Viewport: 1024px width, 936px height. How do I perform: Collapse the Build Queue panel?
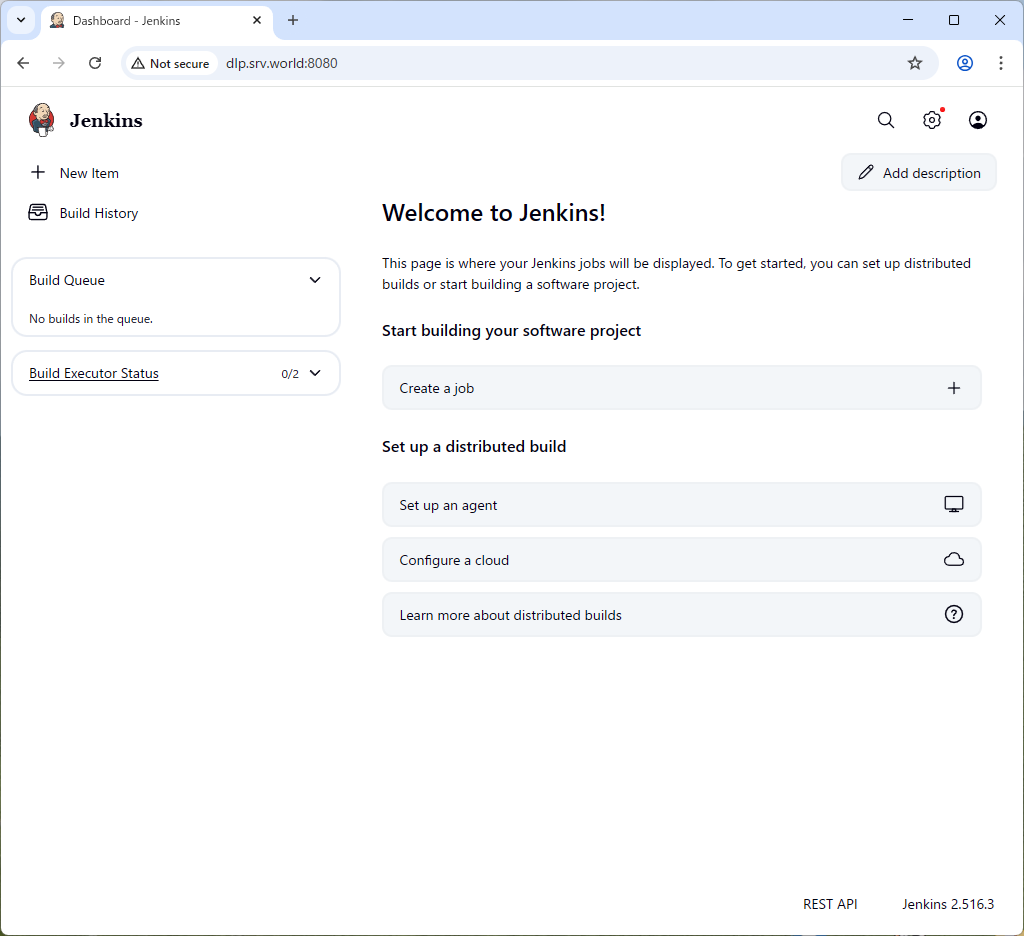(315, 280)
